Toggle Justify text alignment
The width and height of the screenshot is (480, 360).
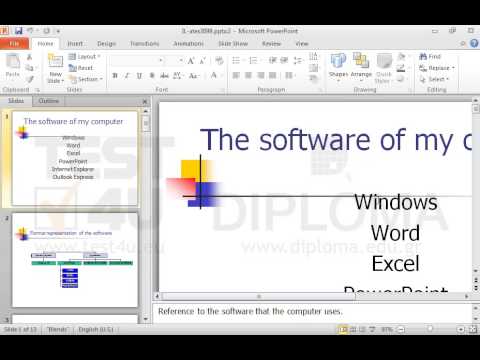click(273, 76)
